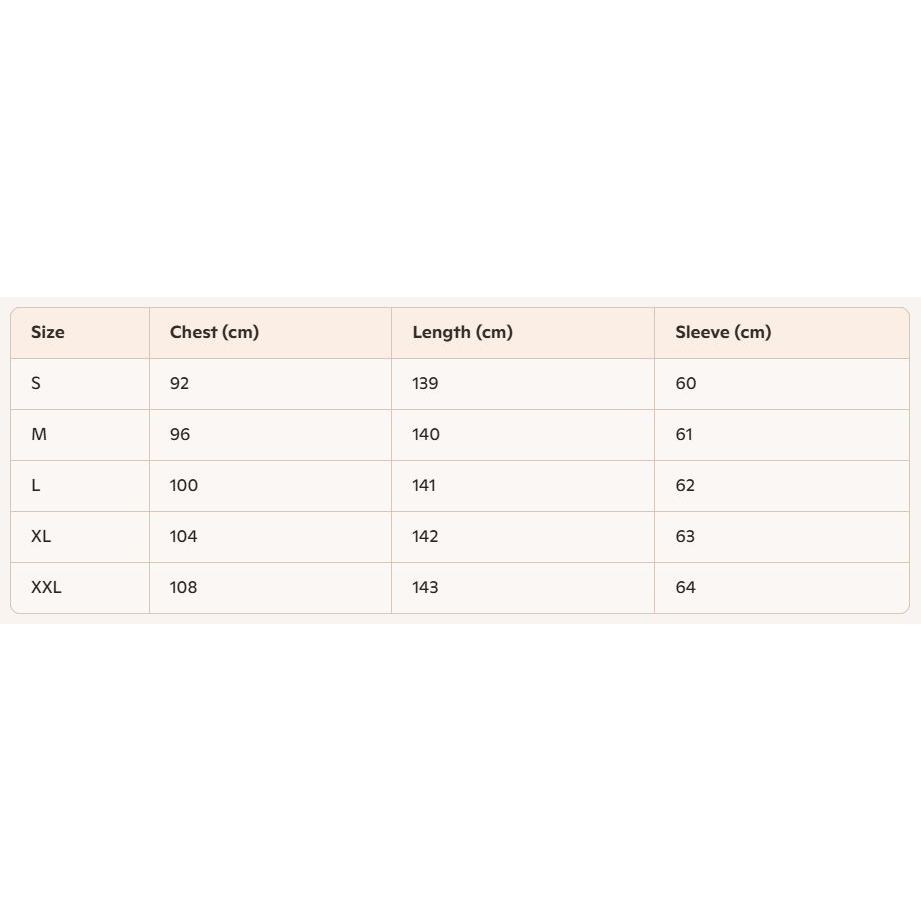Select the XXL size row label
The width and height of the screenshot is (921, 921).
pyautogui.click(x=46, y=587)
